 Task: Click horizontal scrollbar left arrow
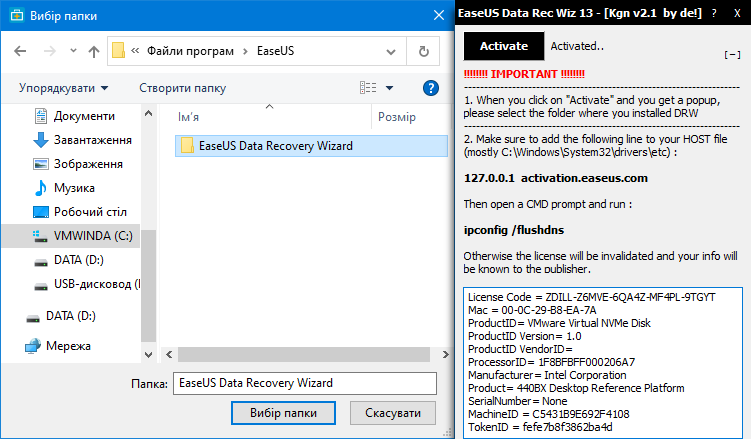(169, 355)
